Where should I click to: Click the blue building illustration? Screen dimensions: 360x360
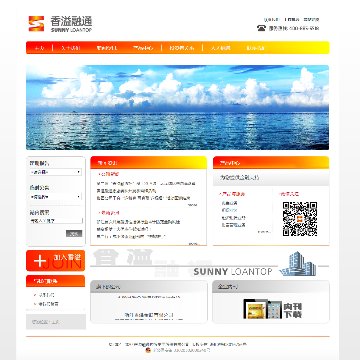tap(297, 264)
